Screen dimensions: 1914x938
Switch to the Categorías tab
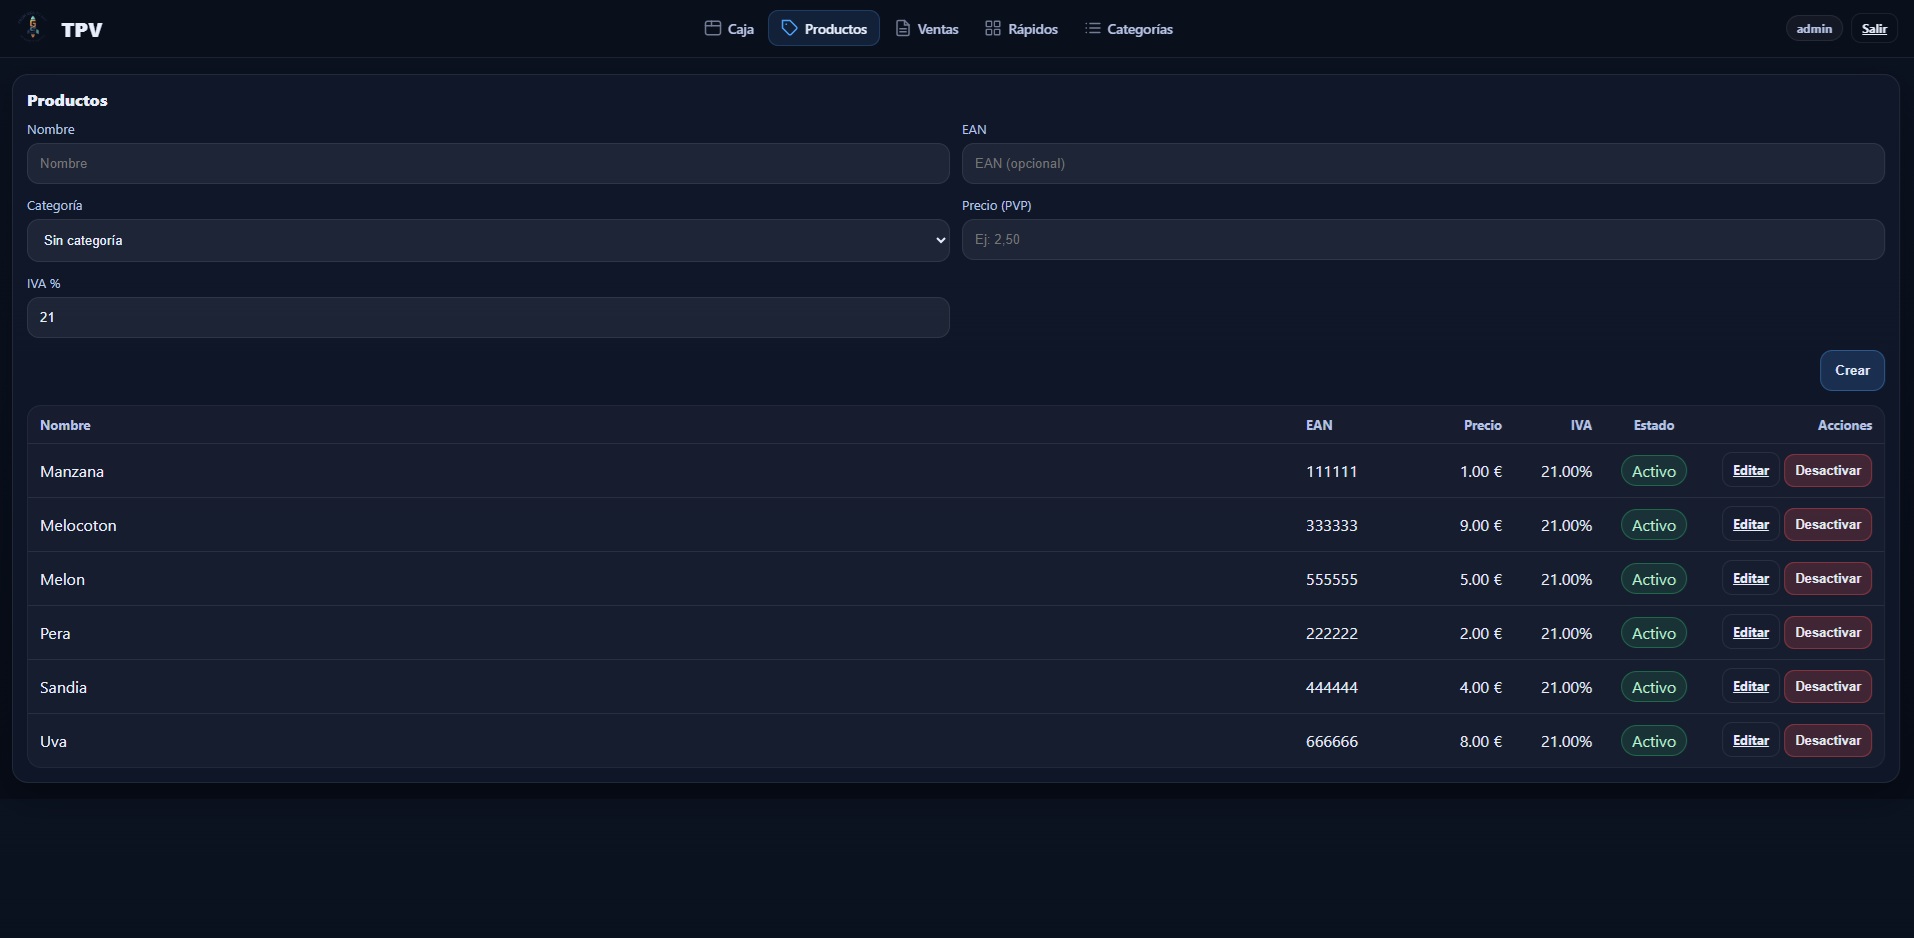coord(1129,29)
